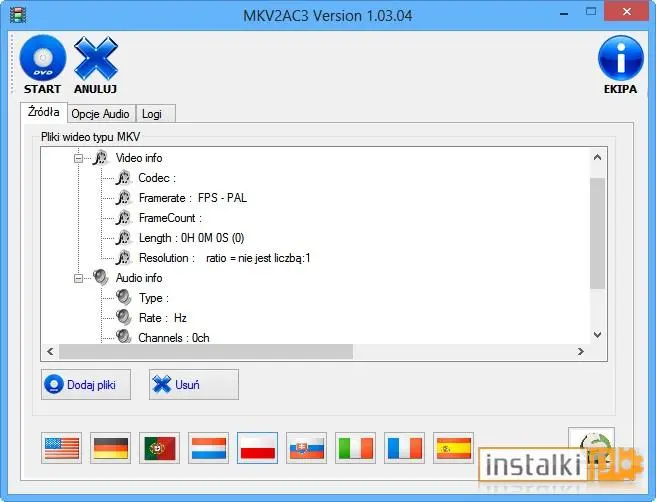Screen dimensions: 656x502
Task: Click the Video info node icon
Action: click(101, 158)
